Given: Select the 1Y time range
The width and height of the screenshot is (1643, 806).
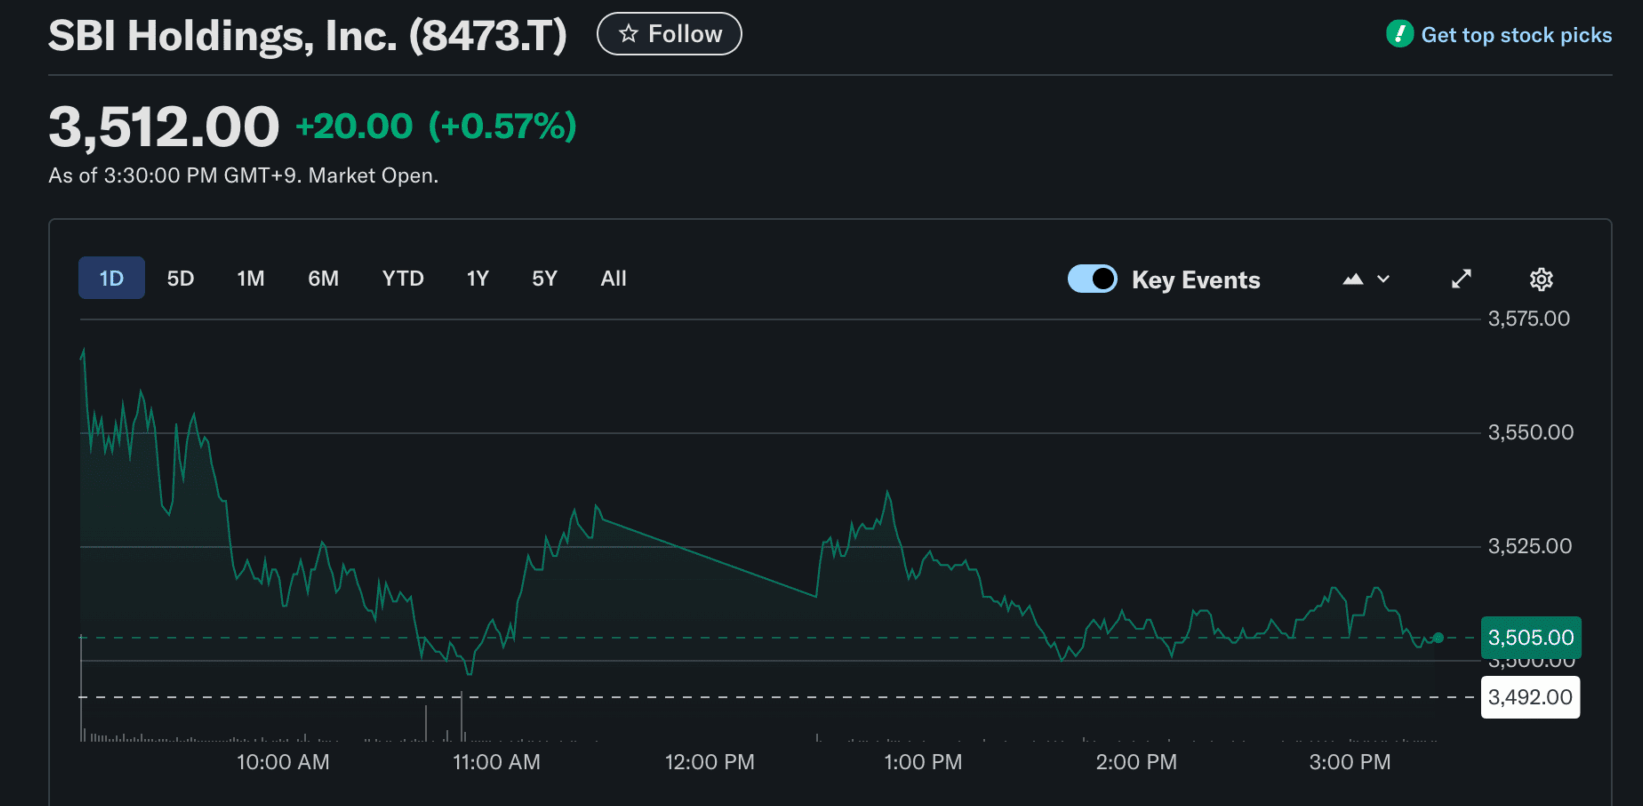Looking at the screenshot, I should pos(477,278).
